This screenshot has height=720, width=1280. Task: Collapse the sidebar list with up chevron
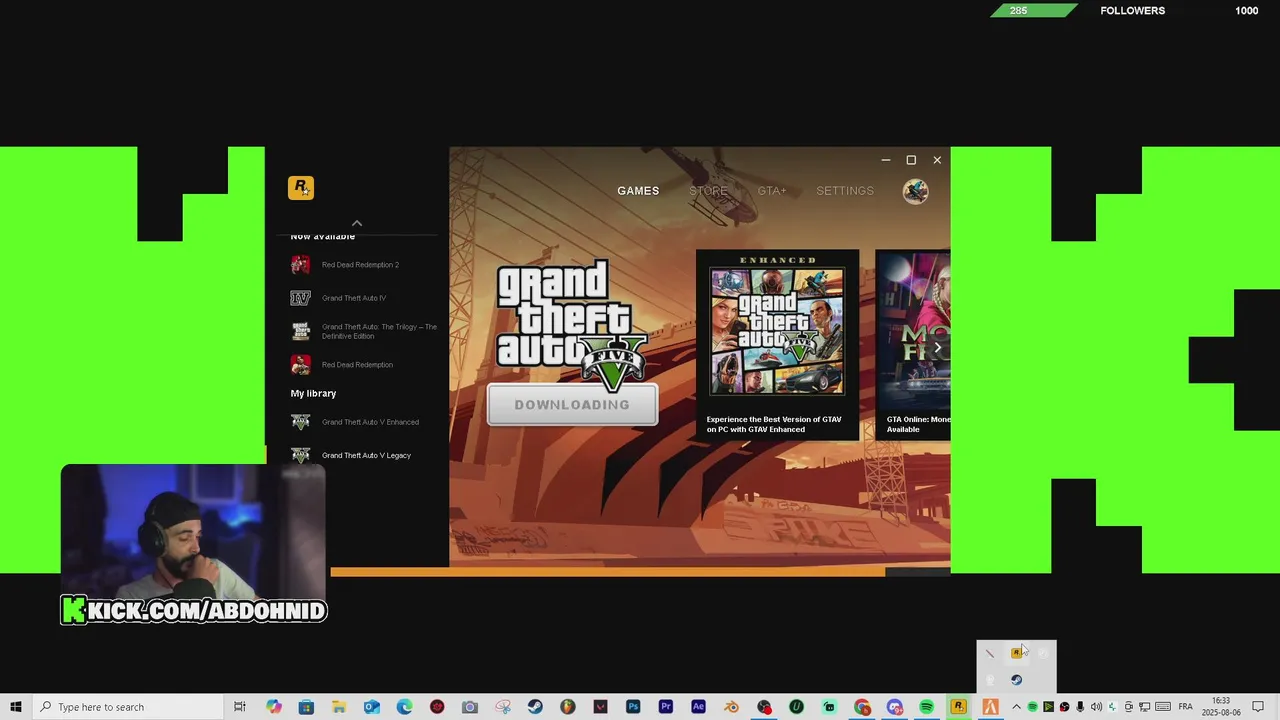(x=357, y=223)
